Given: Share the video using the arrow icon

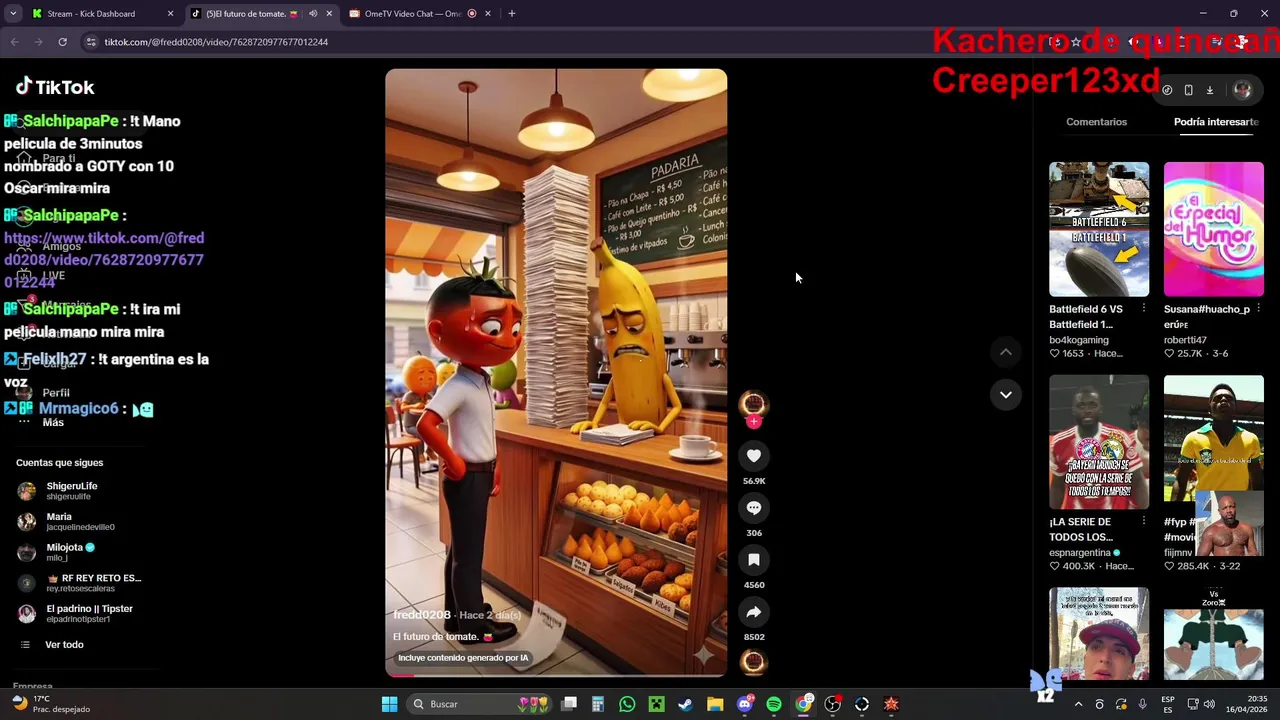Looking at the screenshot, I should [754, 612].
